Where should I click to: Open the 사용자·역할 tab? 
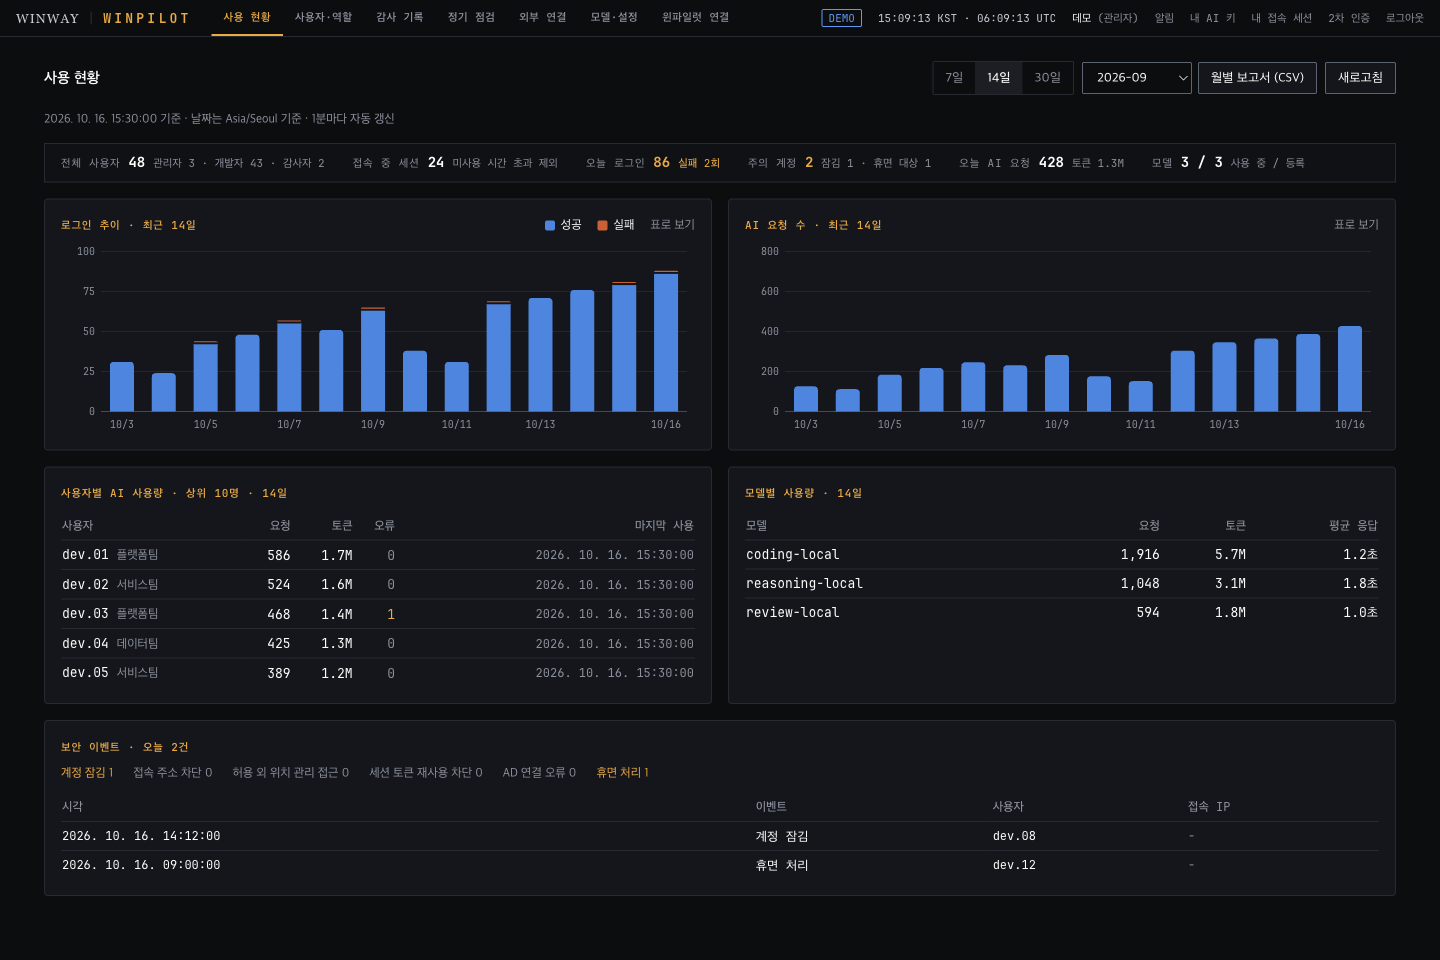coord(323,18)
